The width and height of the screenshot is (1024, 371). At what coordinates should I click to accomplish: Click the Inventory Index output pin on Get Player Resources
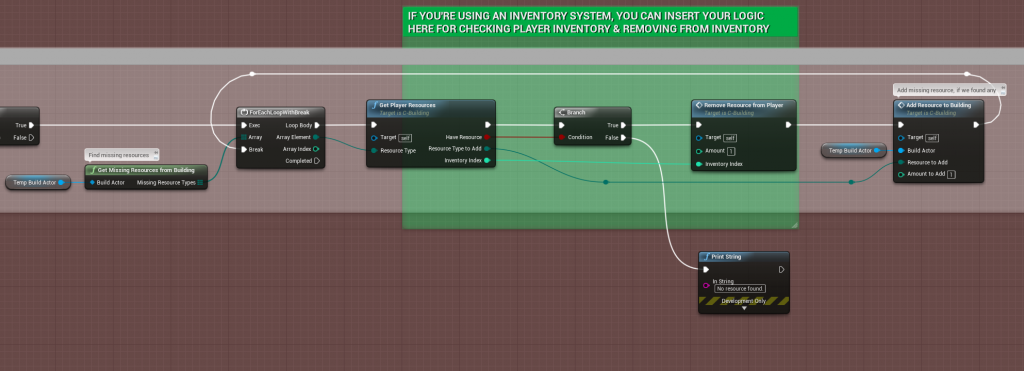point(487,160)
